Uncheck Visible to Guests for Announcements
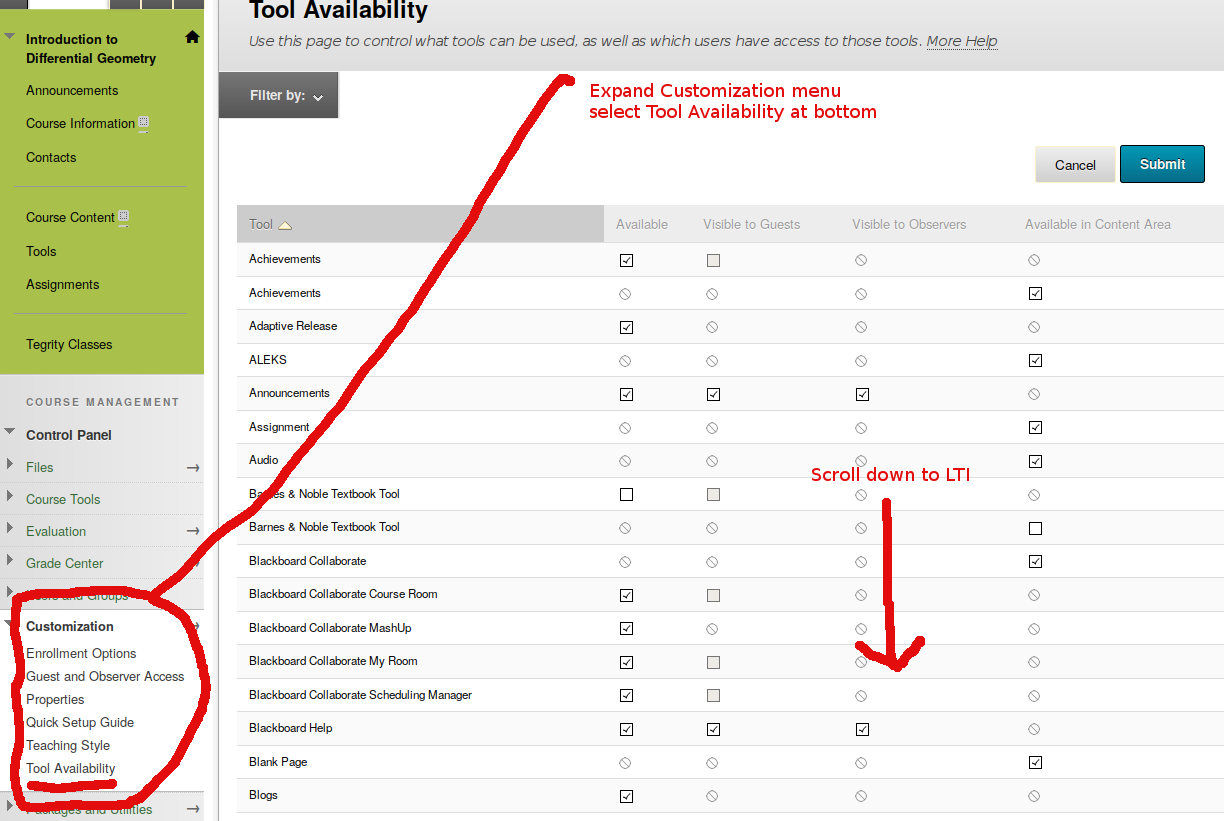 713,394
